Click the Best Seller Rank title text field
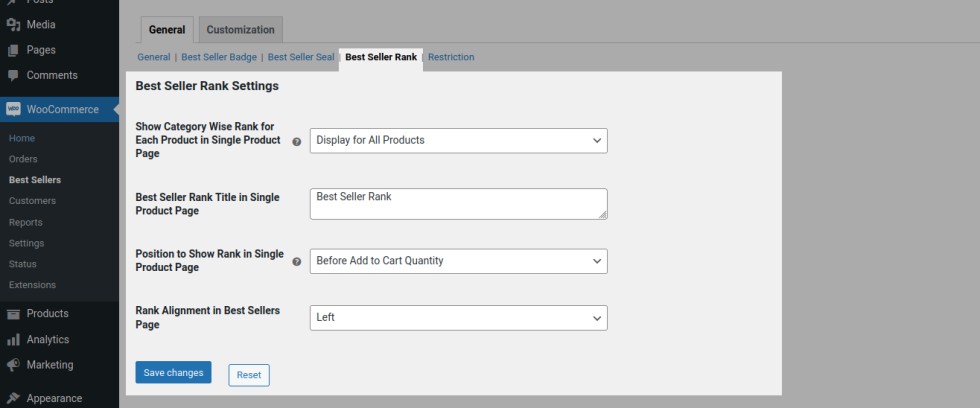This screenshot has width=980, height=408. (x=458, y=203)
